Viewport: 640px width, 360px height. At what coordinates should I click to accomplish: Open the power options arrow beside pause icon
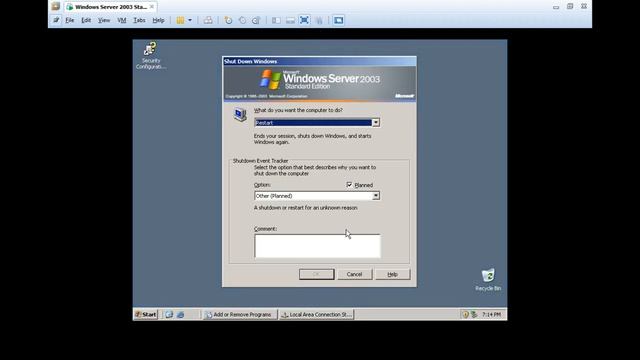[x=190, y=20]
